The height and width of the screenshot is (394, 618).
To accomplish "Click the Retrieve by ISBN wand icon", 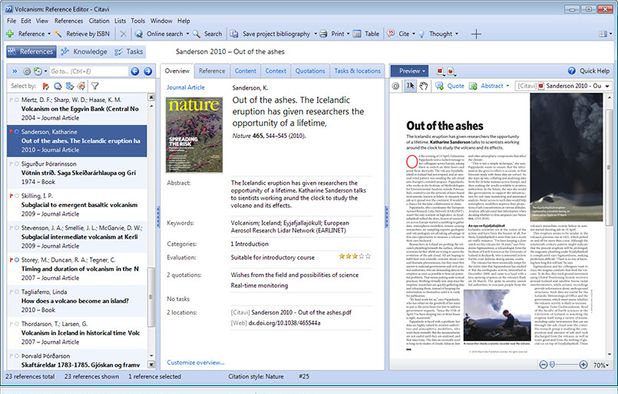I will 58,34.
